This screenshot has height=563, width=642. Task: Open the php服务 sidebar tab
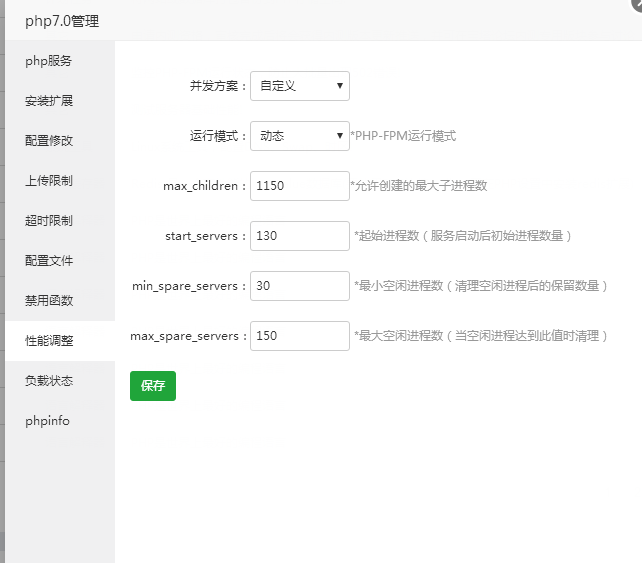60,61
